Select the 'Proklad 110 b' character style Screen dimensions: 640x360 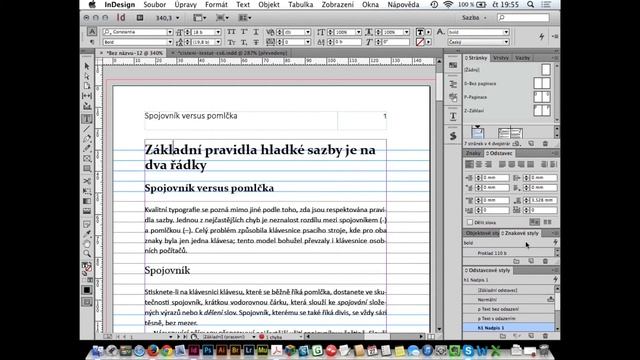(x=509, y=253)
